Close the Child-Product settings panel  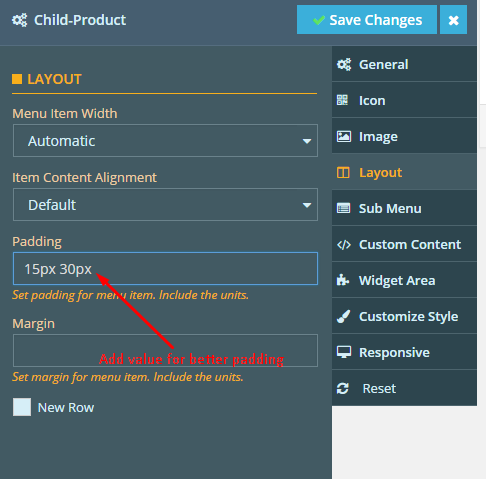(454, 20)
